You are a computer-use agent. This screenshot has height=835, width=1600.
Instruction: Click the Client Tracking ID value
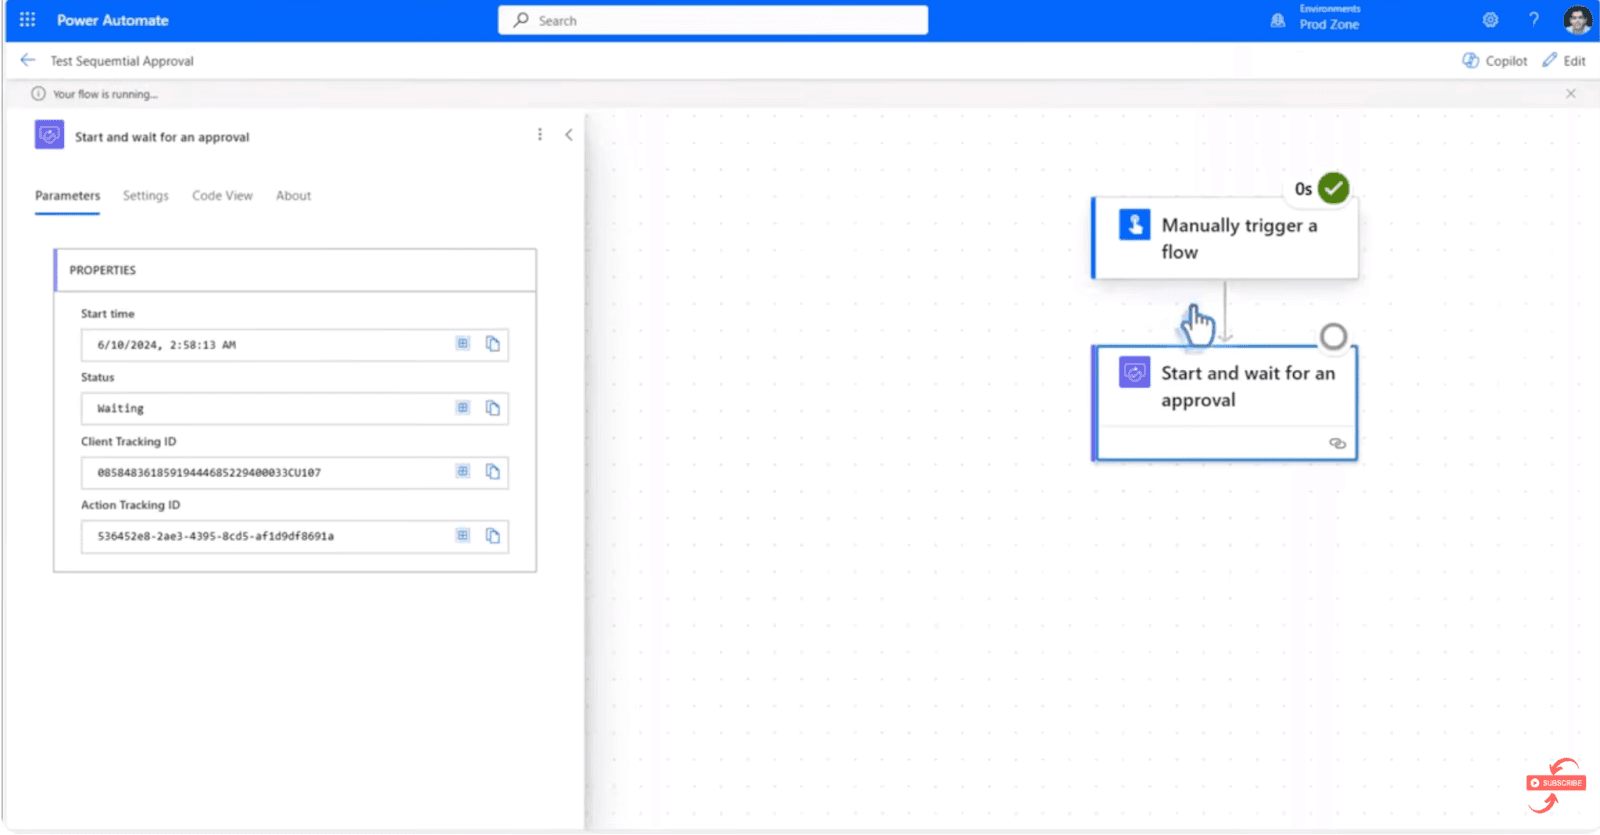click(x=295, y=473)
